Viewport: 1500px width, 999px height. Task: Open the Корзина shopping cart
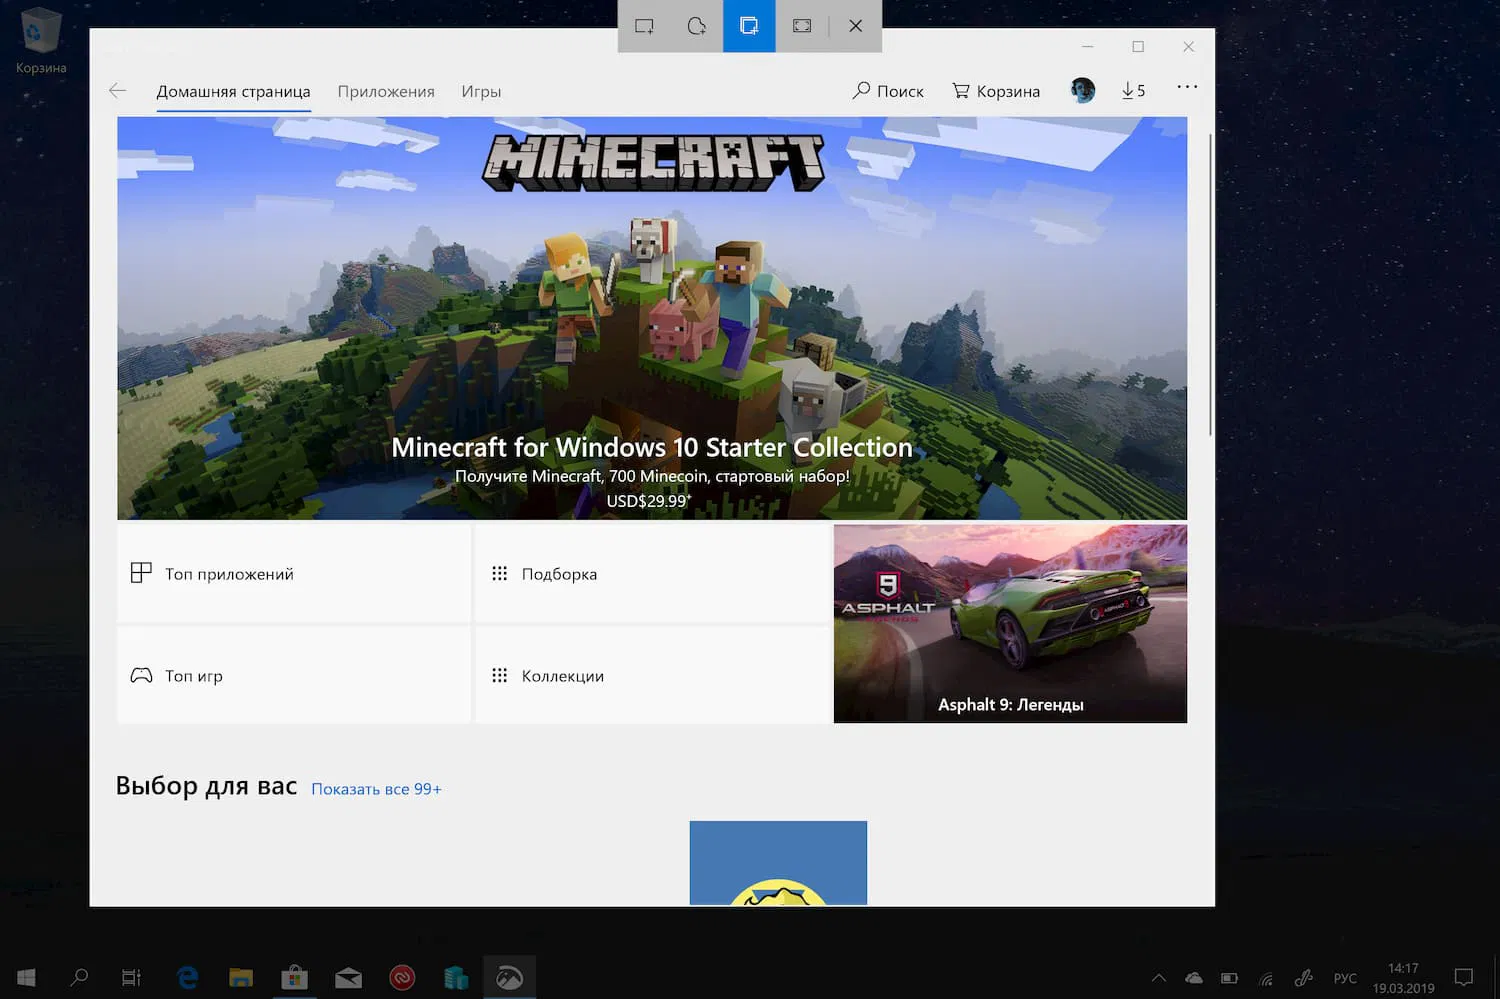996,90
